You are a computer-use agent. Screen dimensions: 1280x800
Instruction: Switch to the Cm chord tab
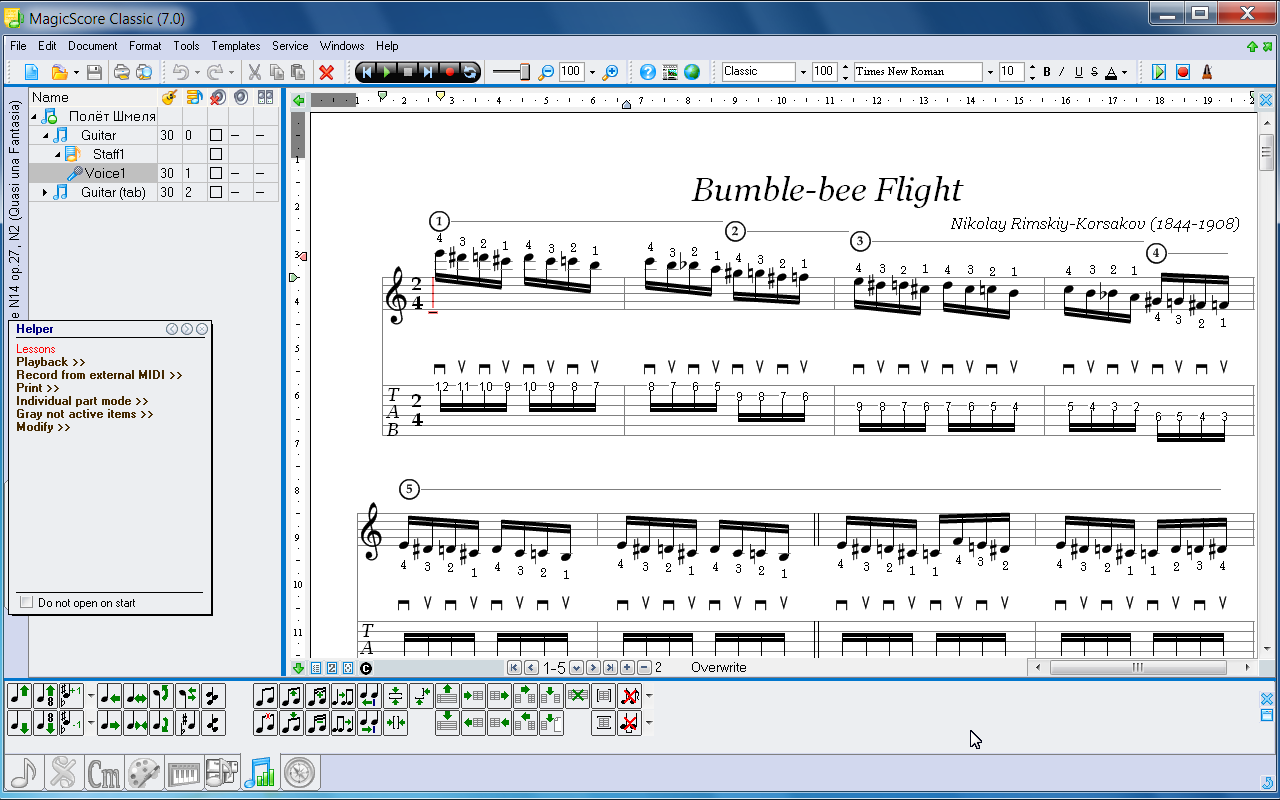tap(104, 772)
